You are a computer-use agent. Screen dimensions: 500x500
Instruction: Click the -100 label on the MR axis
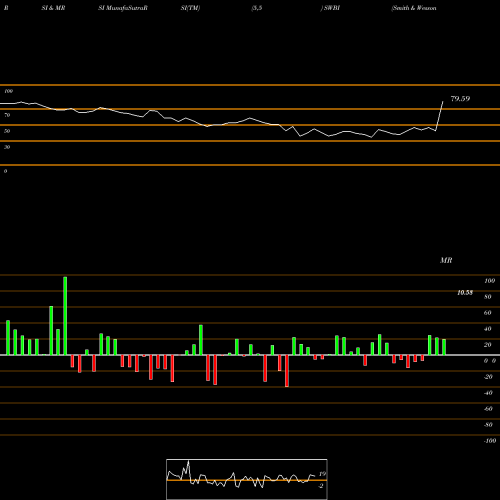pyautogui.click(x=490, y=441)
